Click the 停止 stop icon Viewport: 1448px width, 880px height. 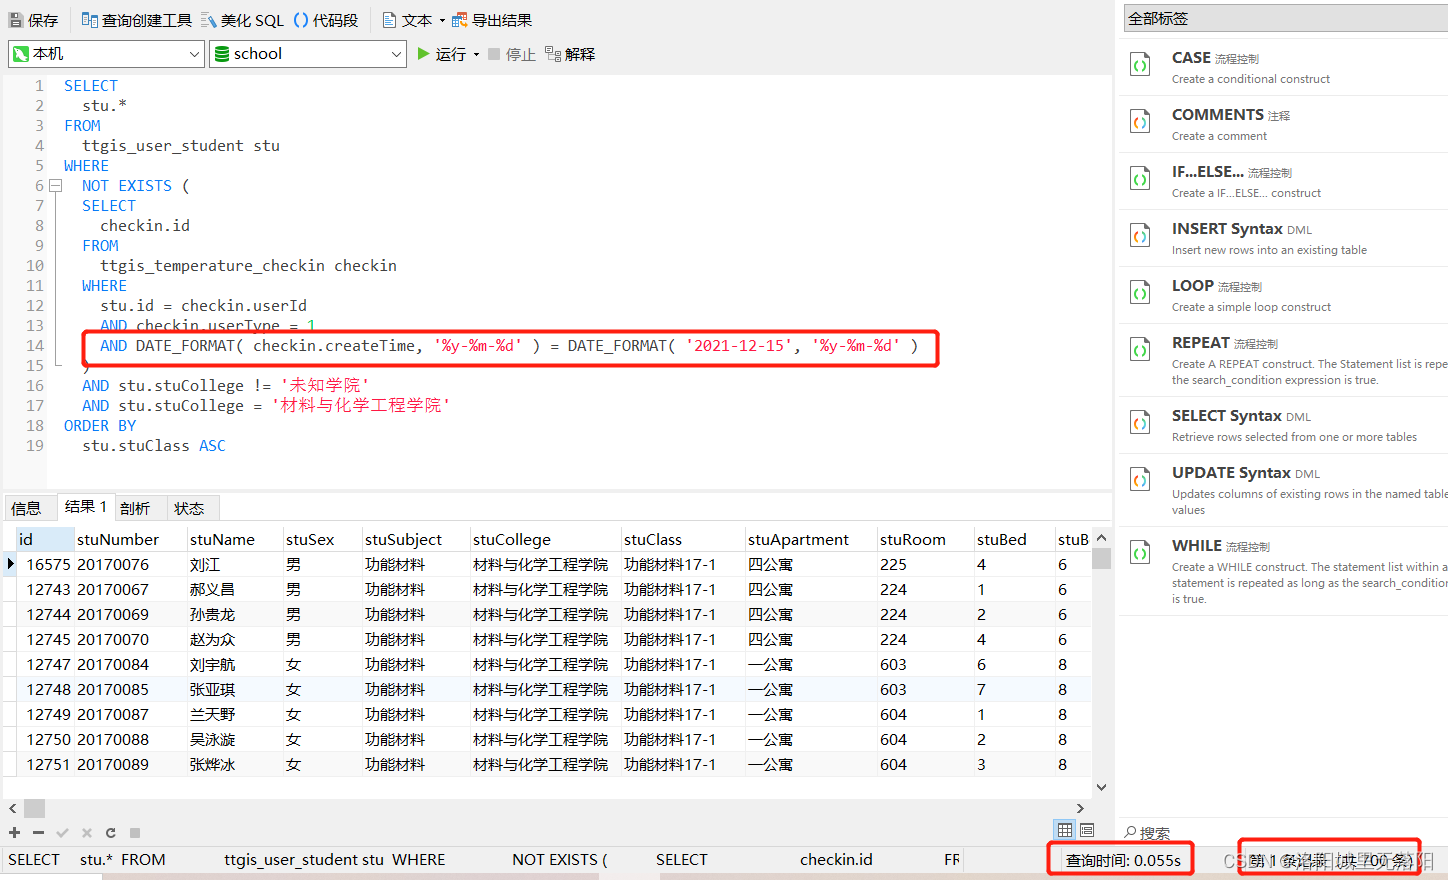tap(494, 54)
